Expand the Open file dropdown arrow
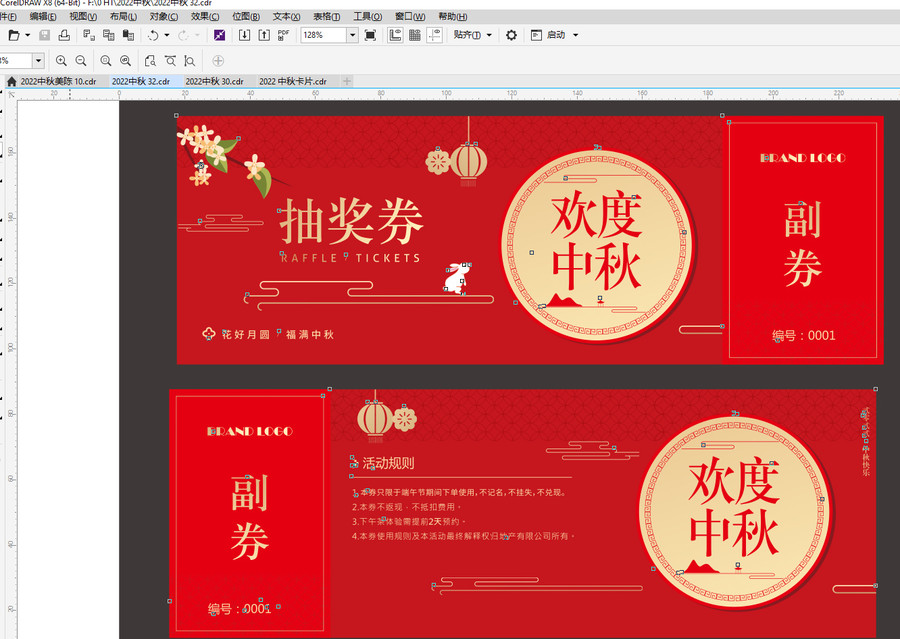The height and width of the screenshot is (639, 900). (28, 35)
